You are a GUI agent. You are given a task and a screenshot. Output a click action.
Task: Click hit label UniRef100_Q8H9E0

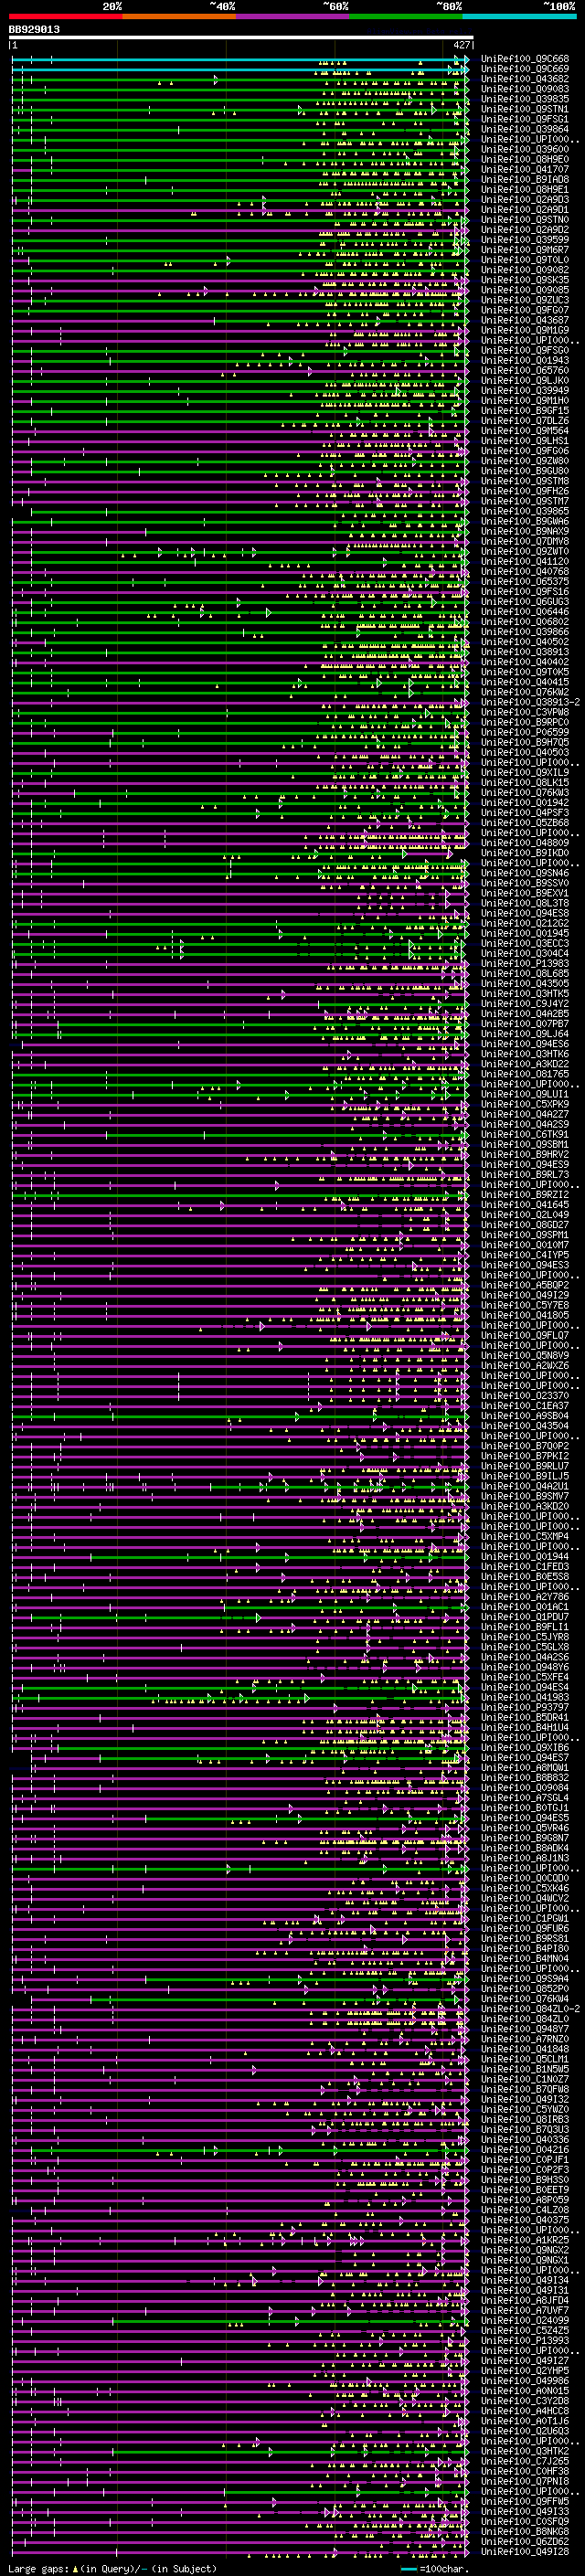pyautogui.click(x=525, y=159)
